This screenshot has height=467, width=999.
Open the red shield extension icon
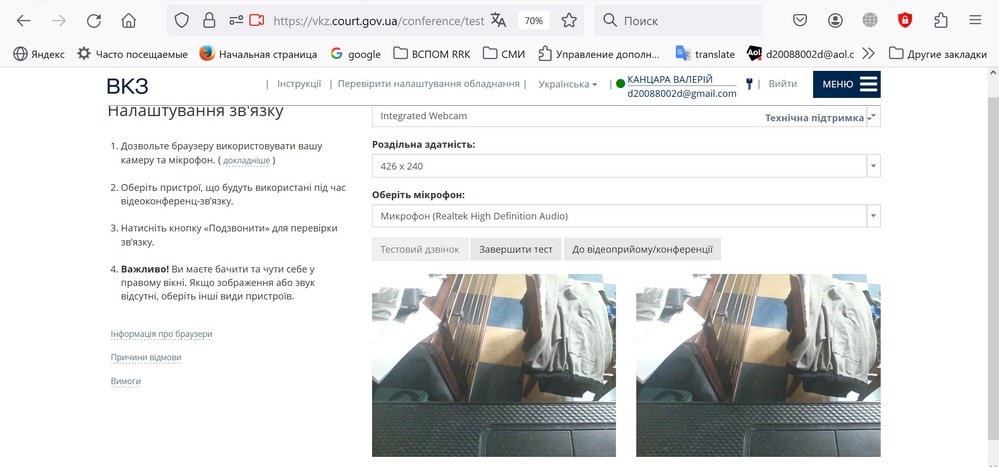click(905, 20)
